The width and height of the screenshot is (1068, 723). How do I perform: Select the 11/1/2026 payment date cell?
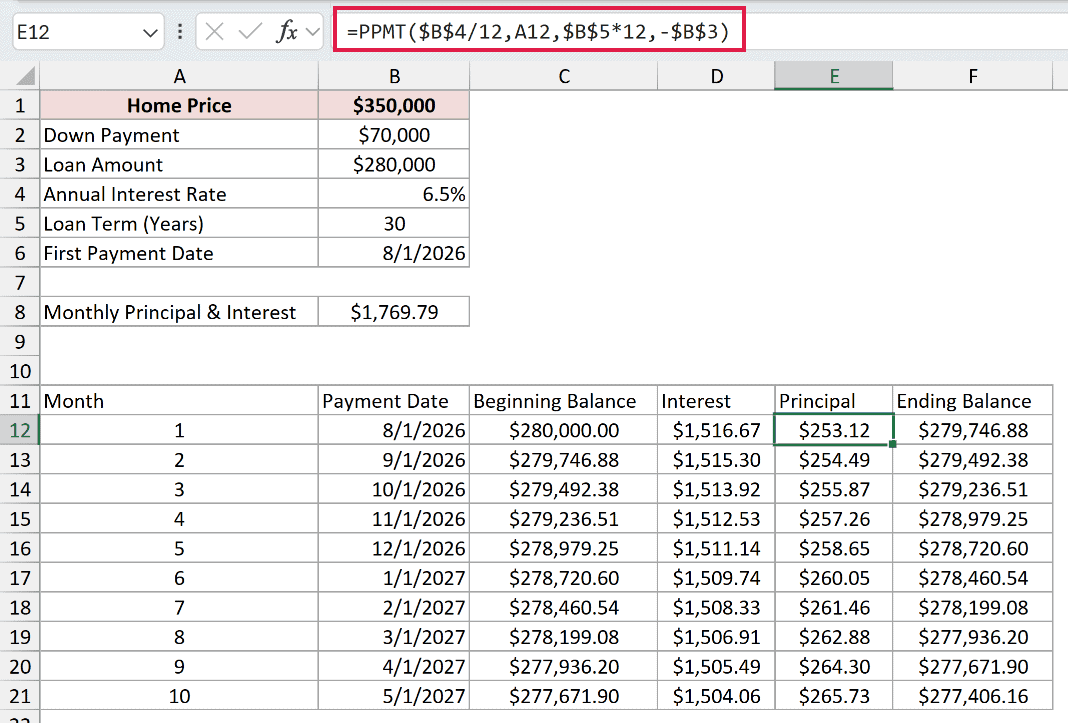[x=394, y=519]
